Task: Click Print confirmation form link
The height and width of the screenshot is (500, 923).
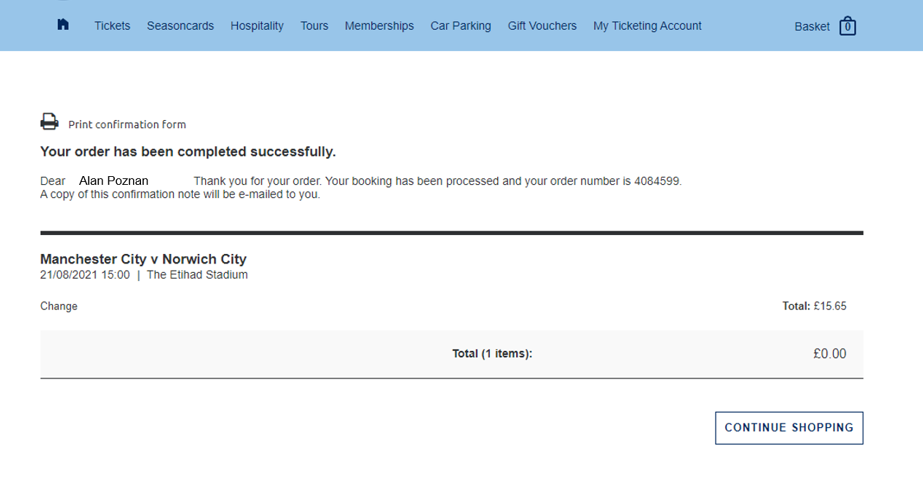Action: point(127,124)
